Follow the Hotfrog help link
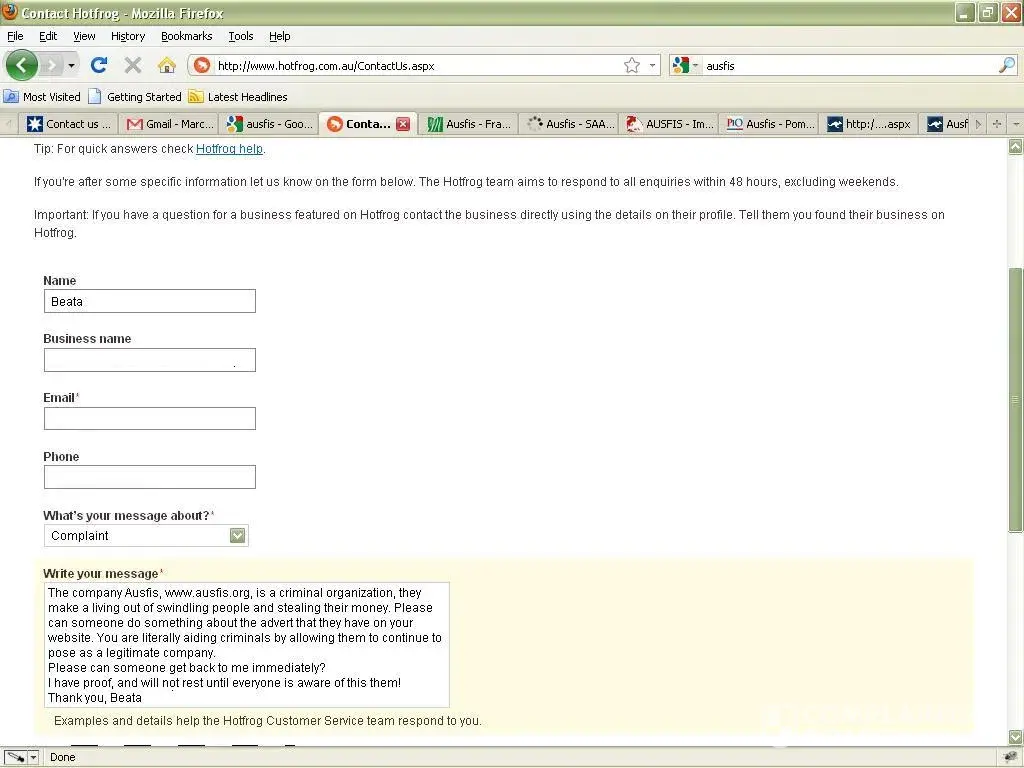The width and height of the screenshot is (1024, 768). point(229,149)
